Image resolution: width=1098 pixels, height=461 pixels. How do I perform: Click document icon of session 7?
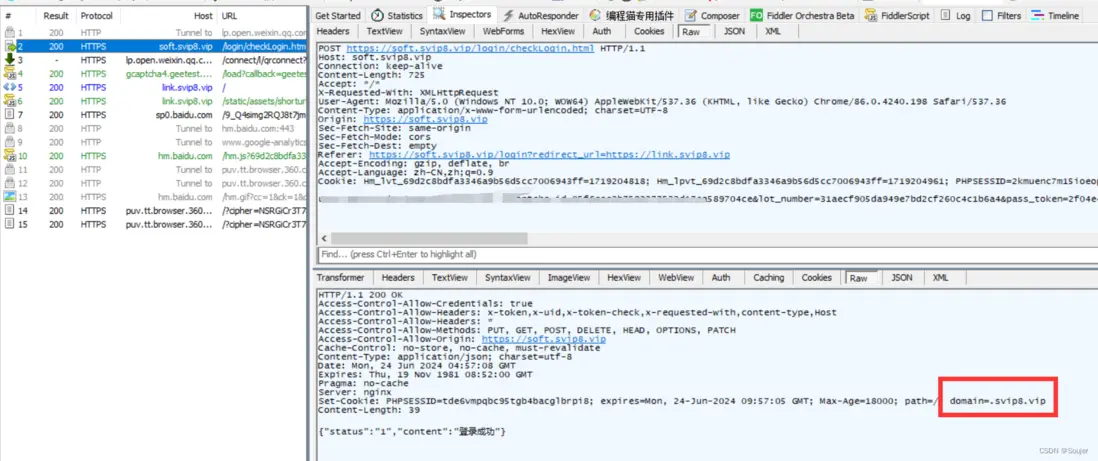pos(10,115)
